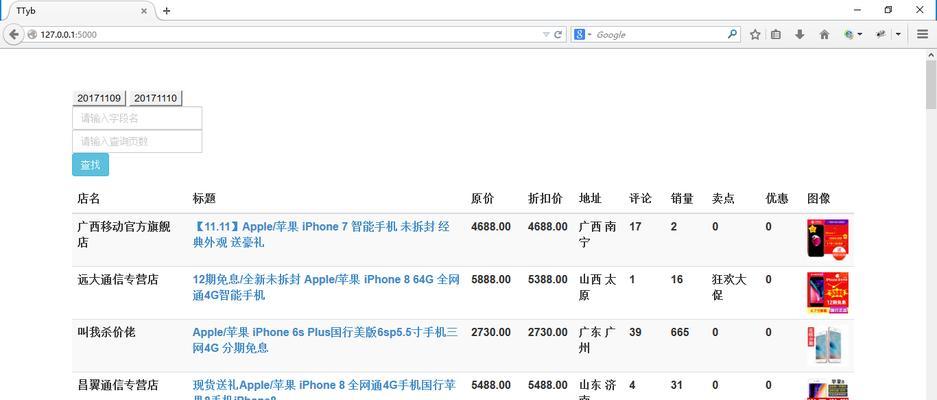Click the discount price 5388.00

click(548, 279)
